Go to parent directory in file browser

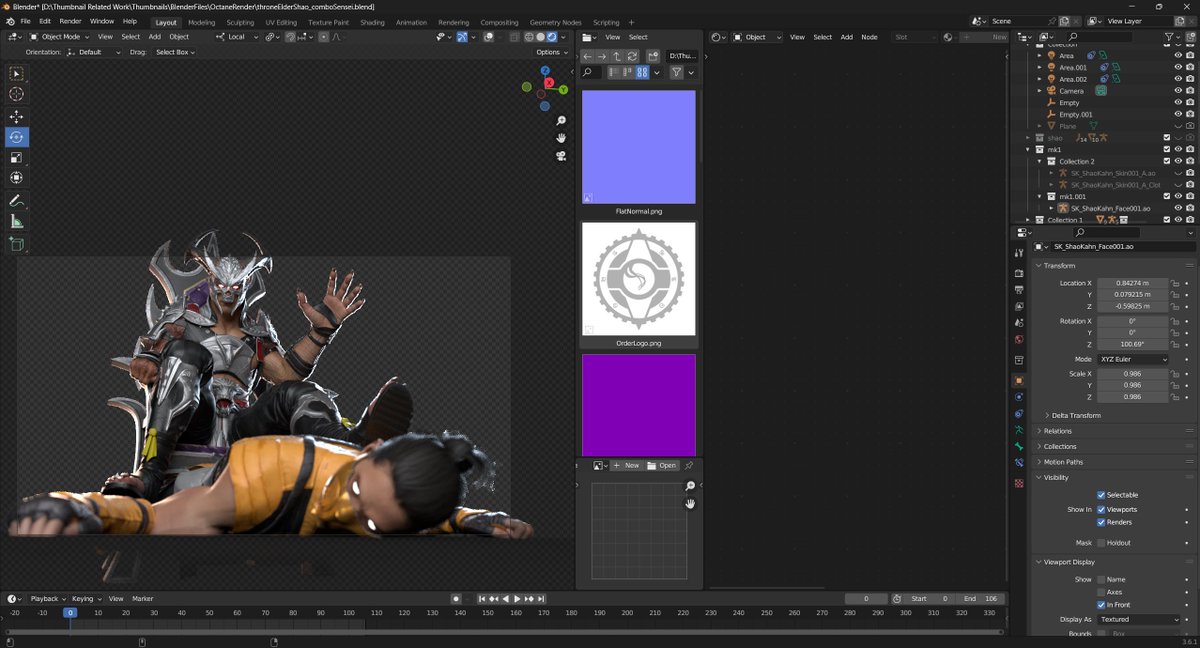[x=617, y=56]
